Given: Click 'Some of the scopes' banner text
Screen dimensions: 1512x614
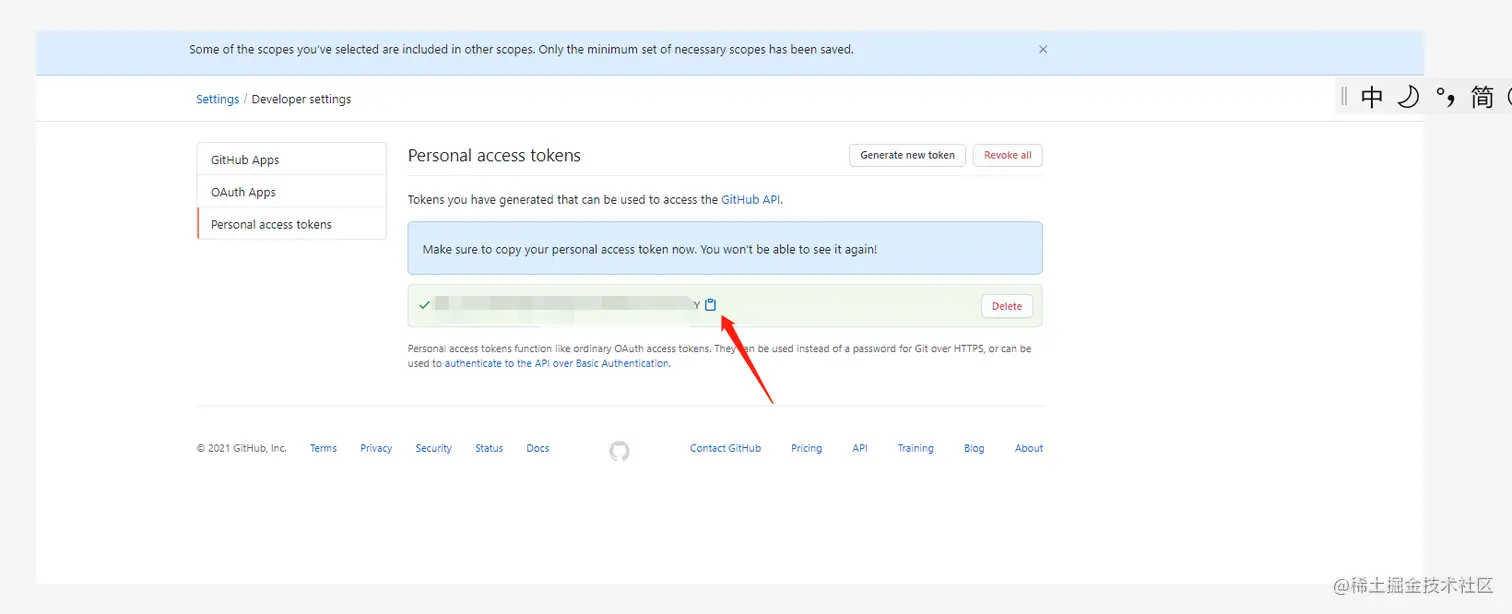Looking at the screenshot, I should (521, 49).
